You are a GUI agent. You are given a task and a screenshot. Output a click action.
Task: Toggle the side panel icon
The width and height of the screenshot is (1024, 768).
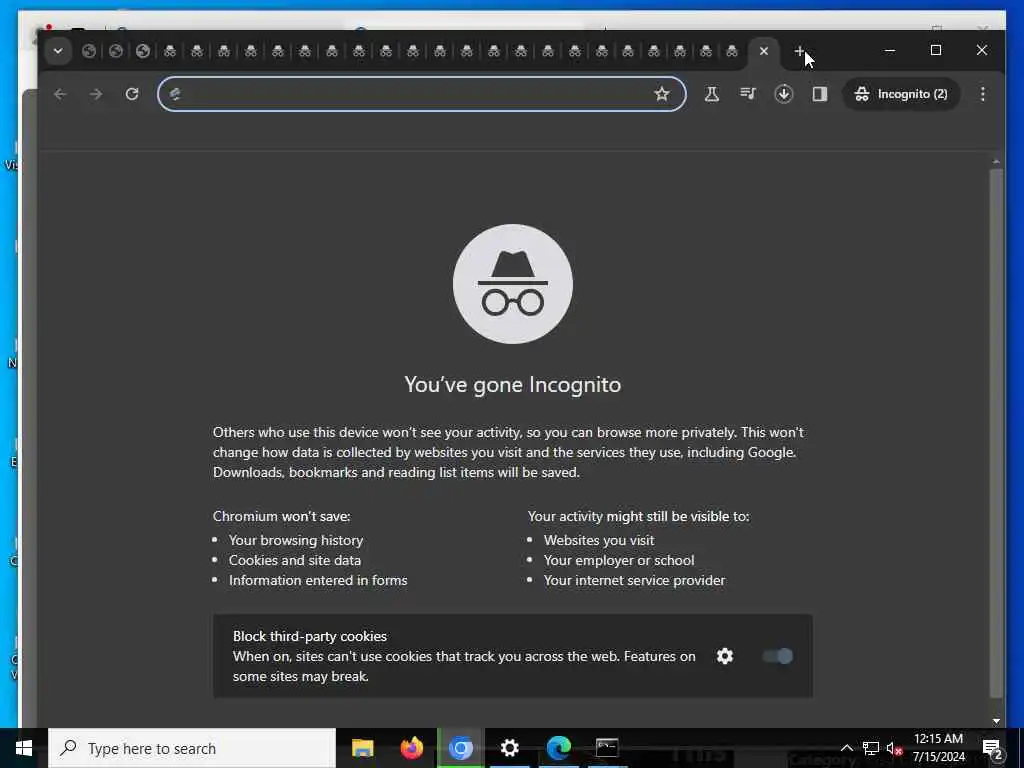(820, 94)
